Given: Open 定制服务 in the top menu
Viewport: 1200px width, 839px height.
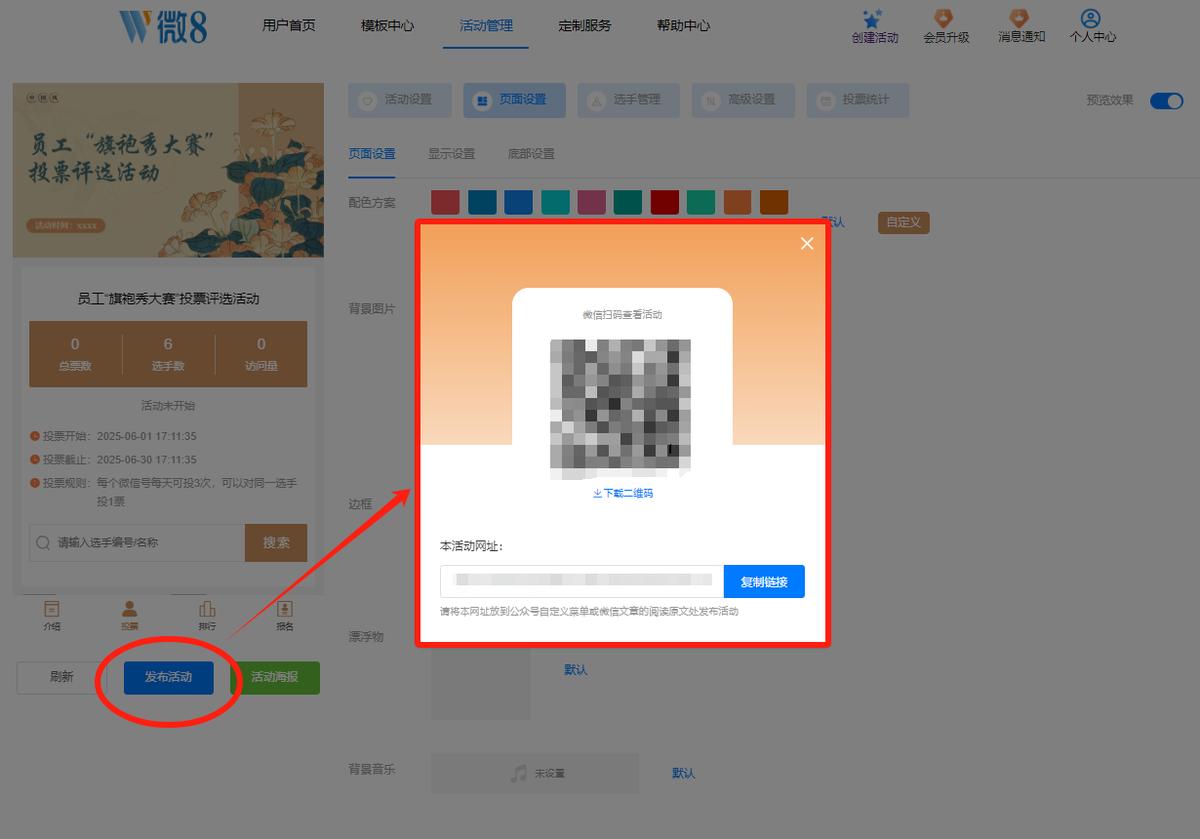Looking at the screenshot, I should 585,26.
